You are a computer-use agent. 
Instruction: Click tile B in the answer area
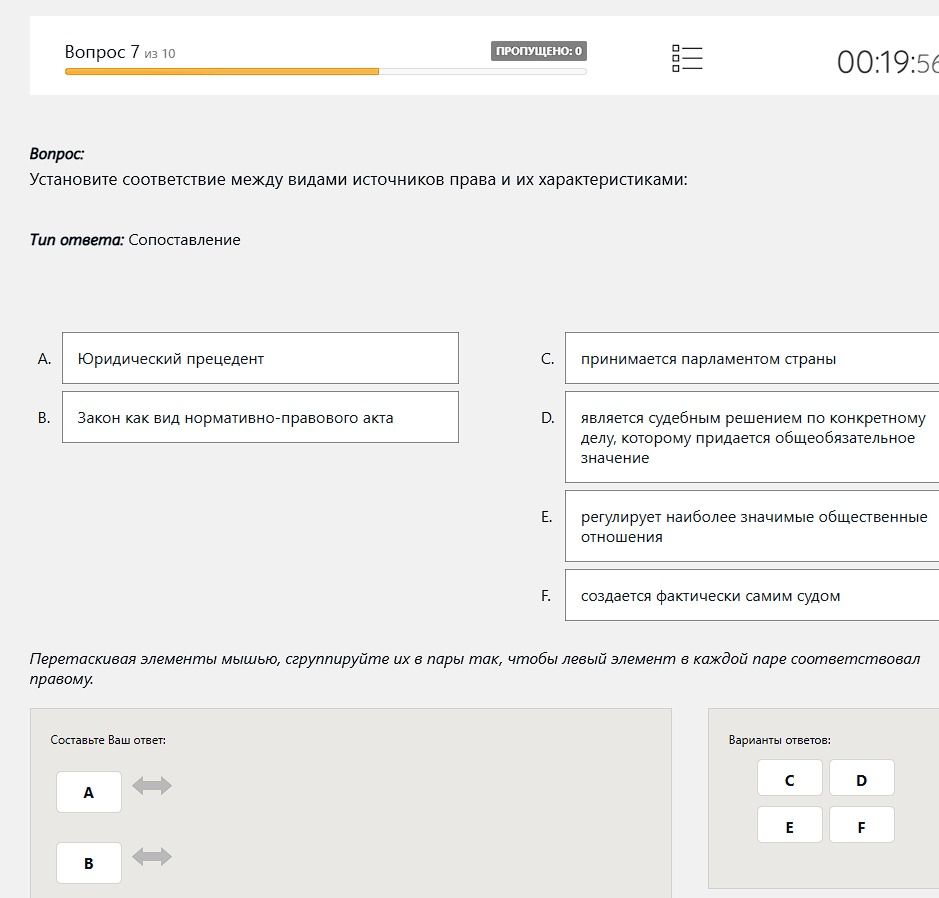(89, 863)
